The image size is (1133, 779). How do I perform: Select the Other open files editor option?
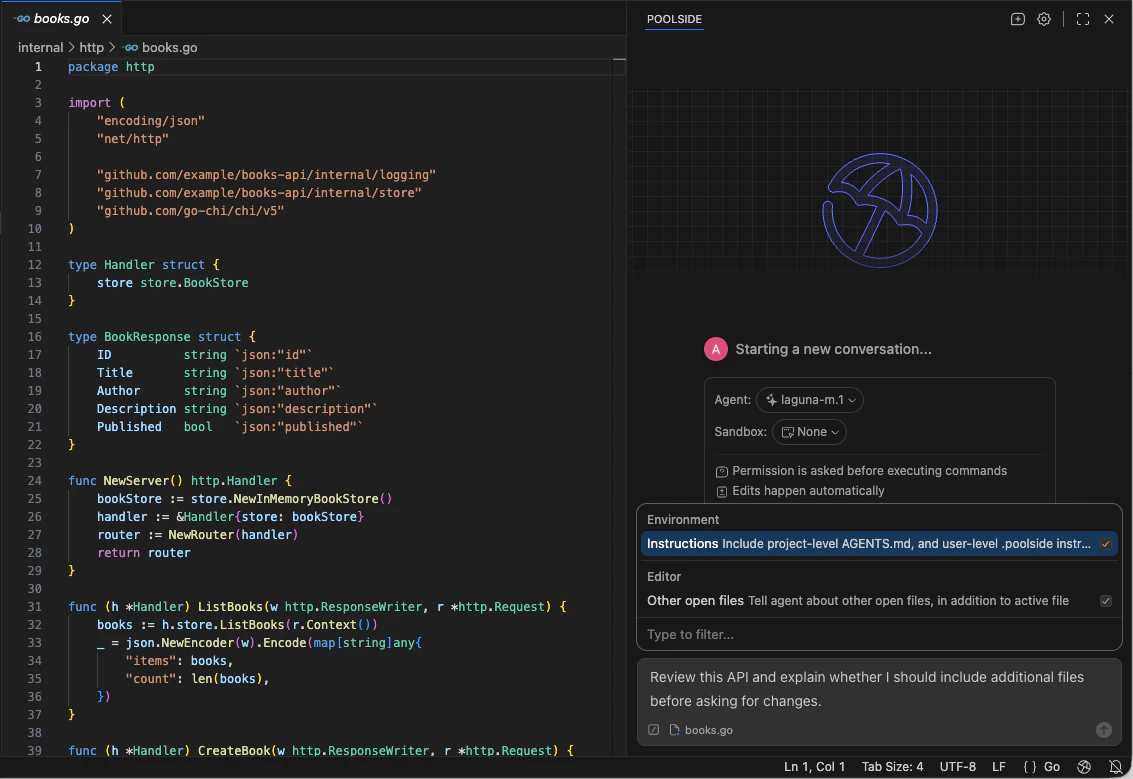click(879, 601)
